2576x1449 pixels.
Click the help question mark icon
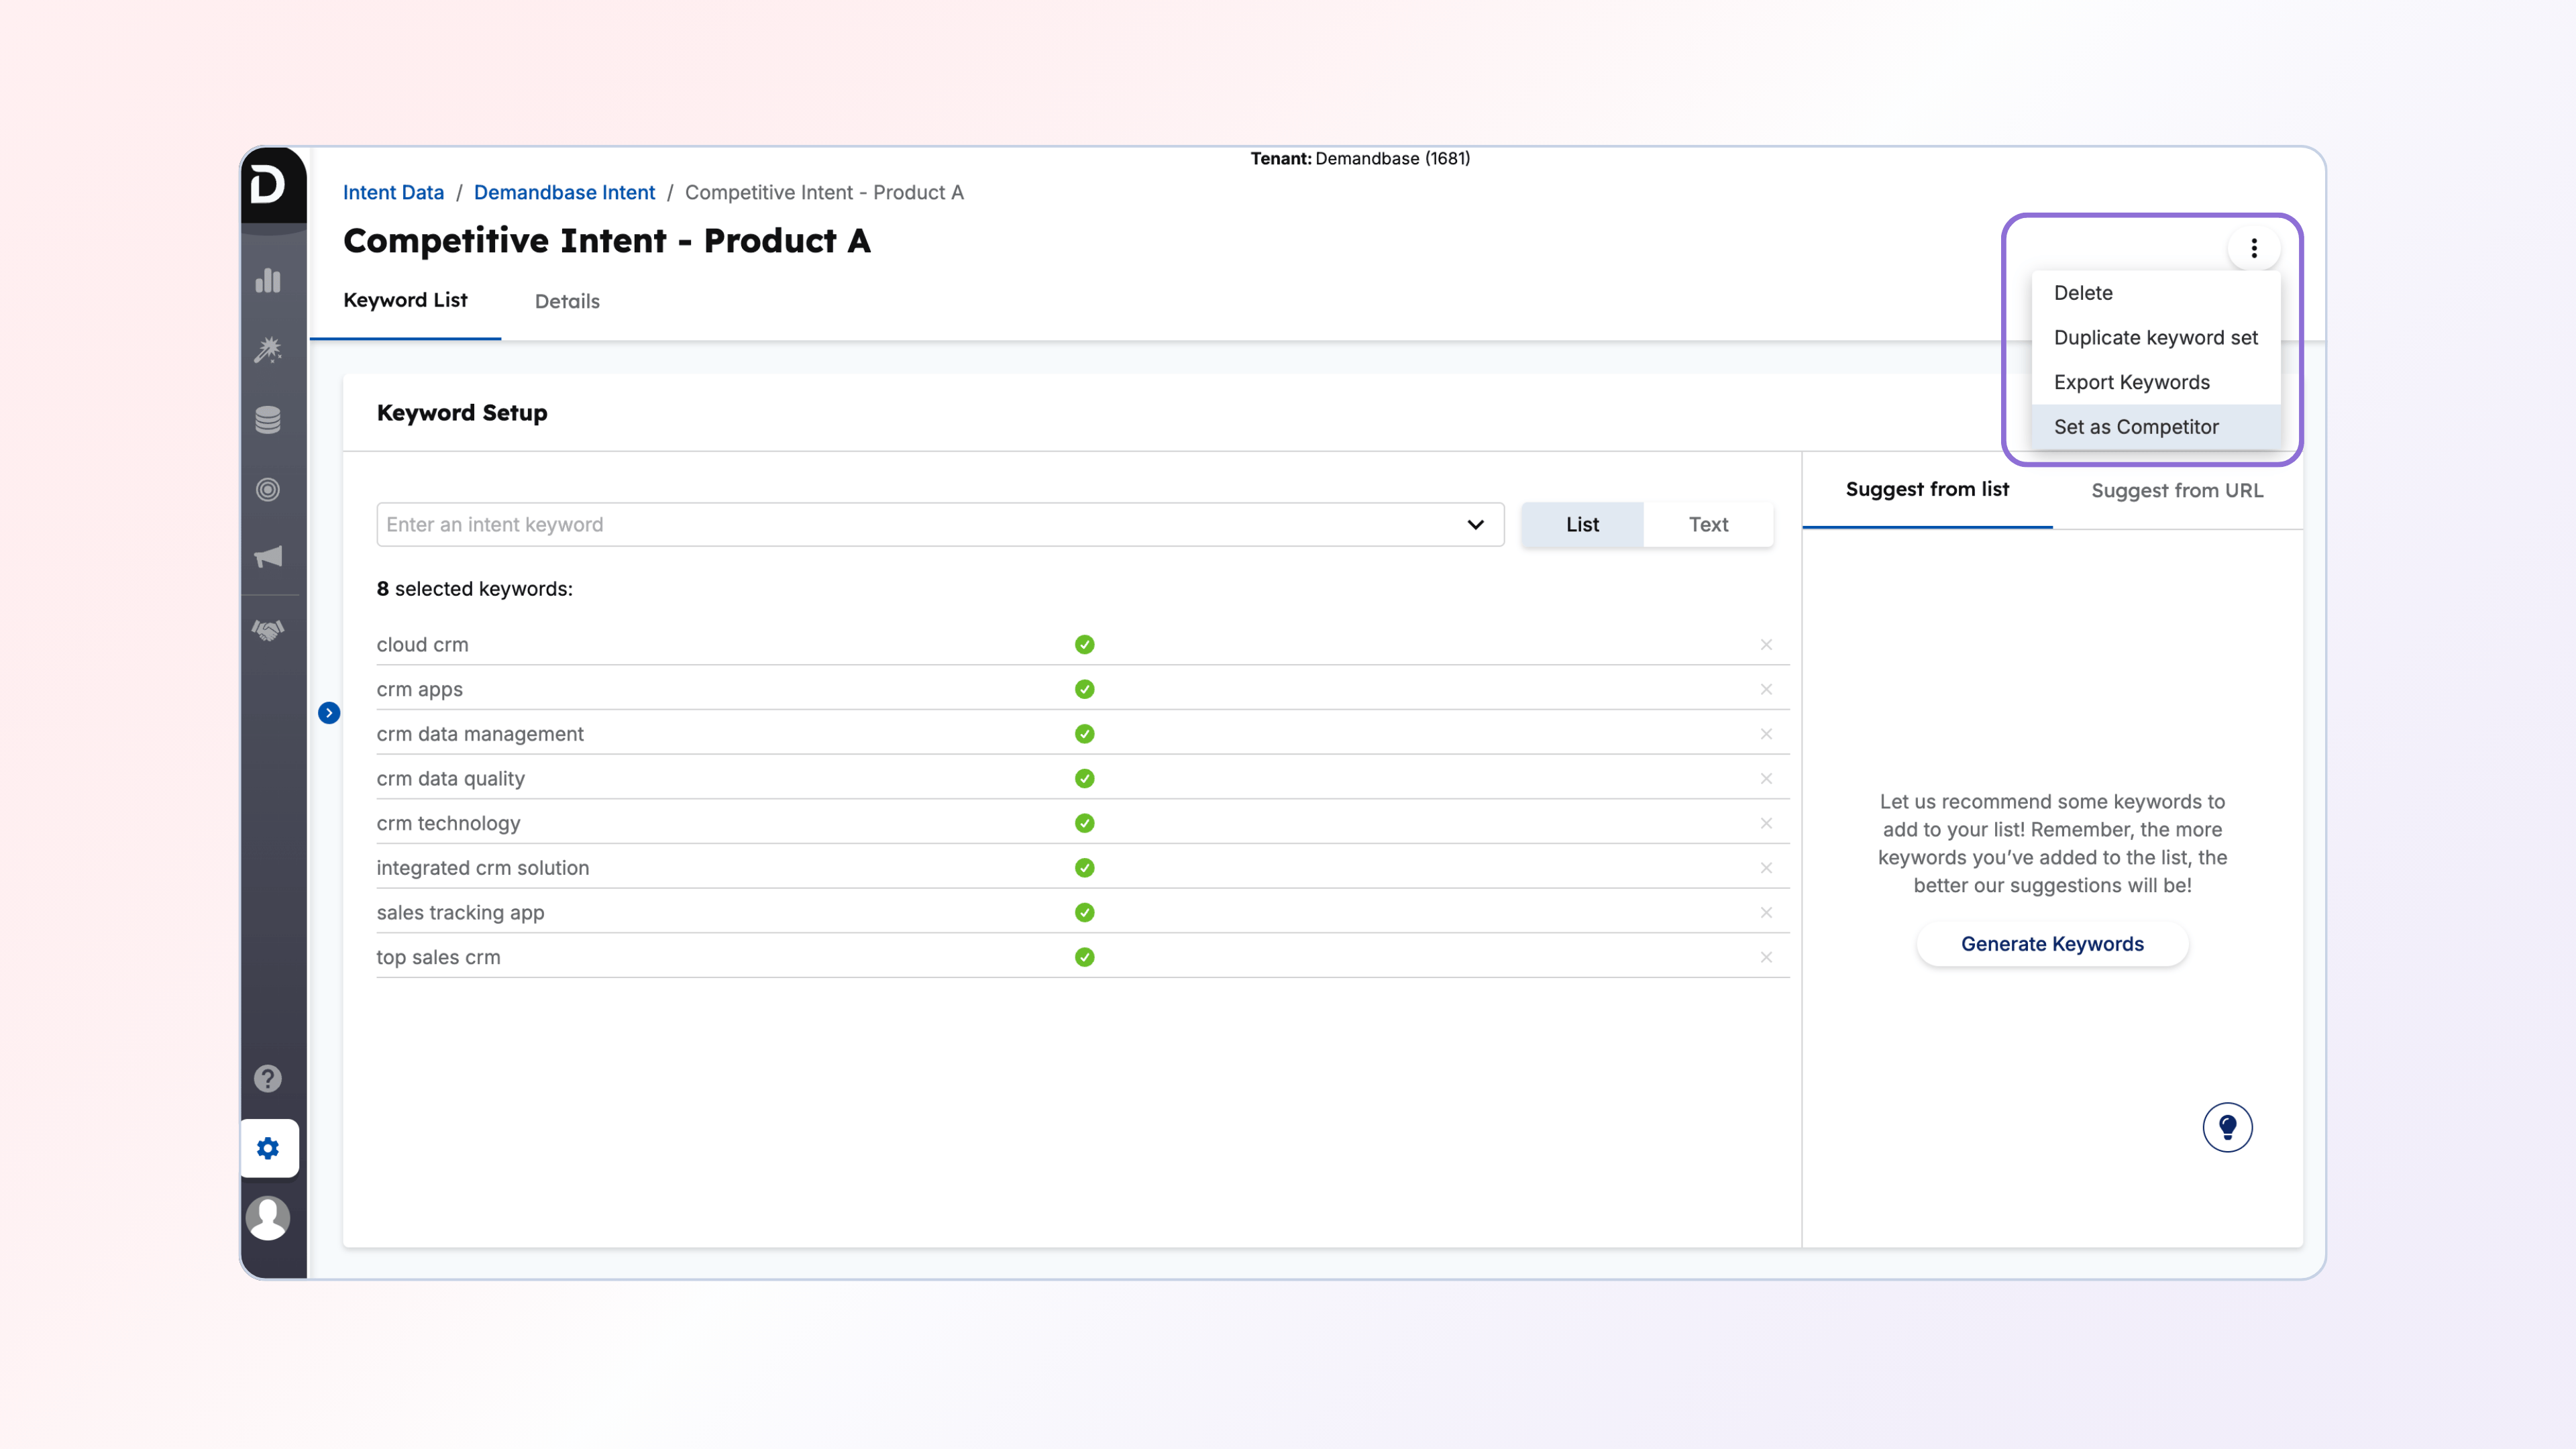click(x=268, y=1078)
